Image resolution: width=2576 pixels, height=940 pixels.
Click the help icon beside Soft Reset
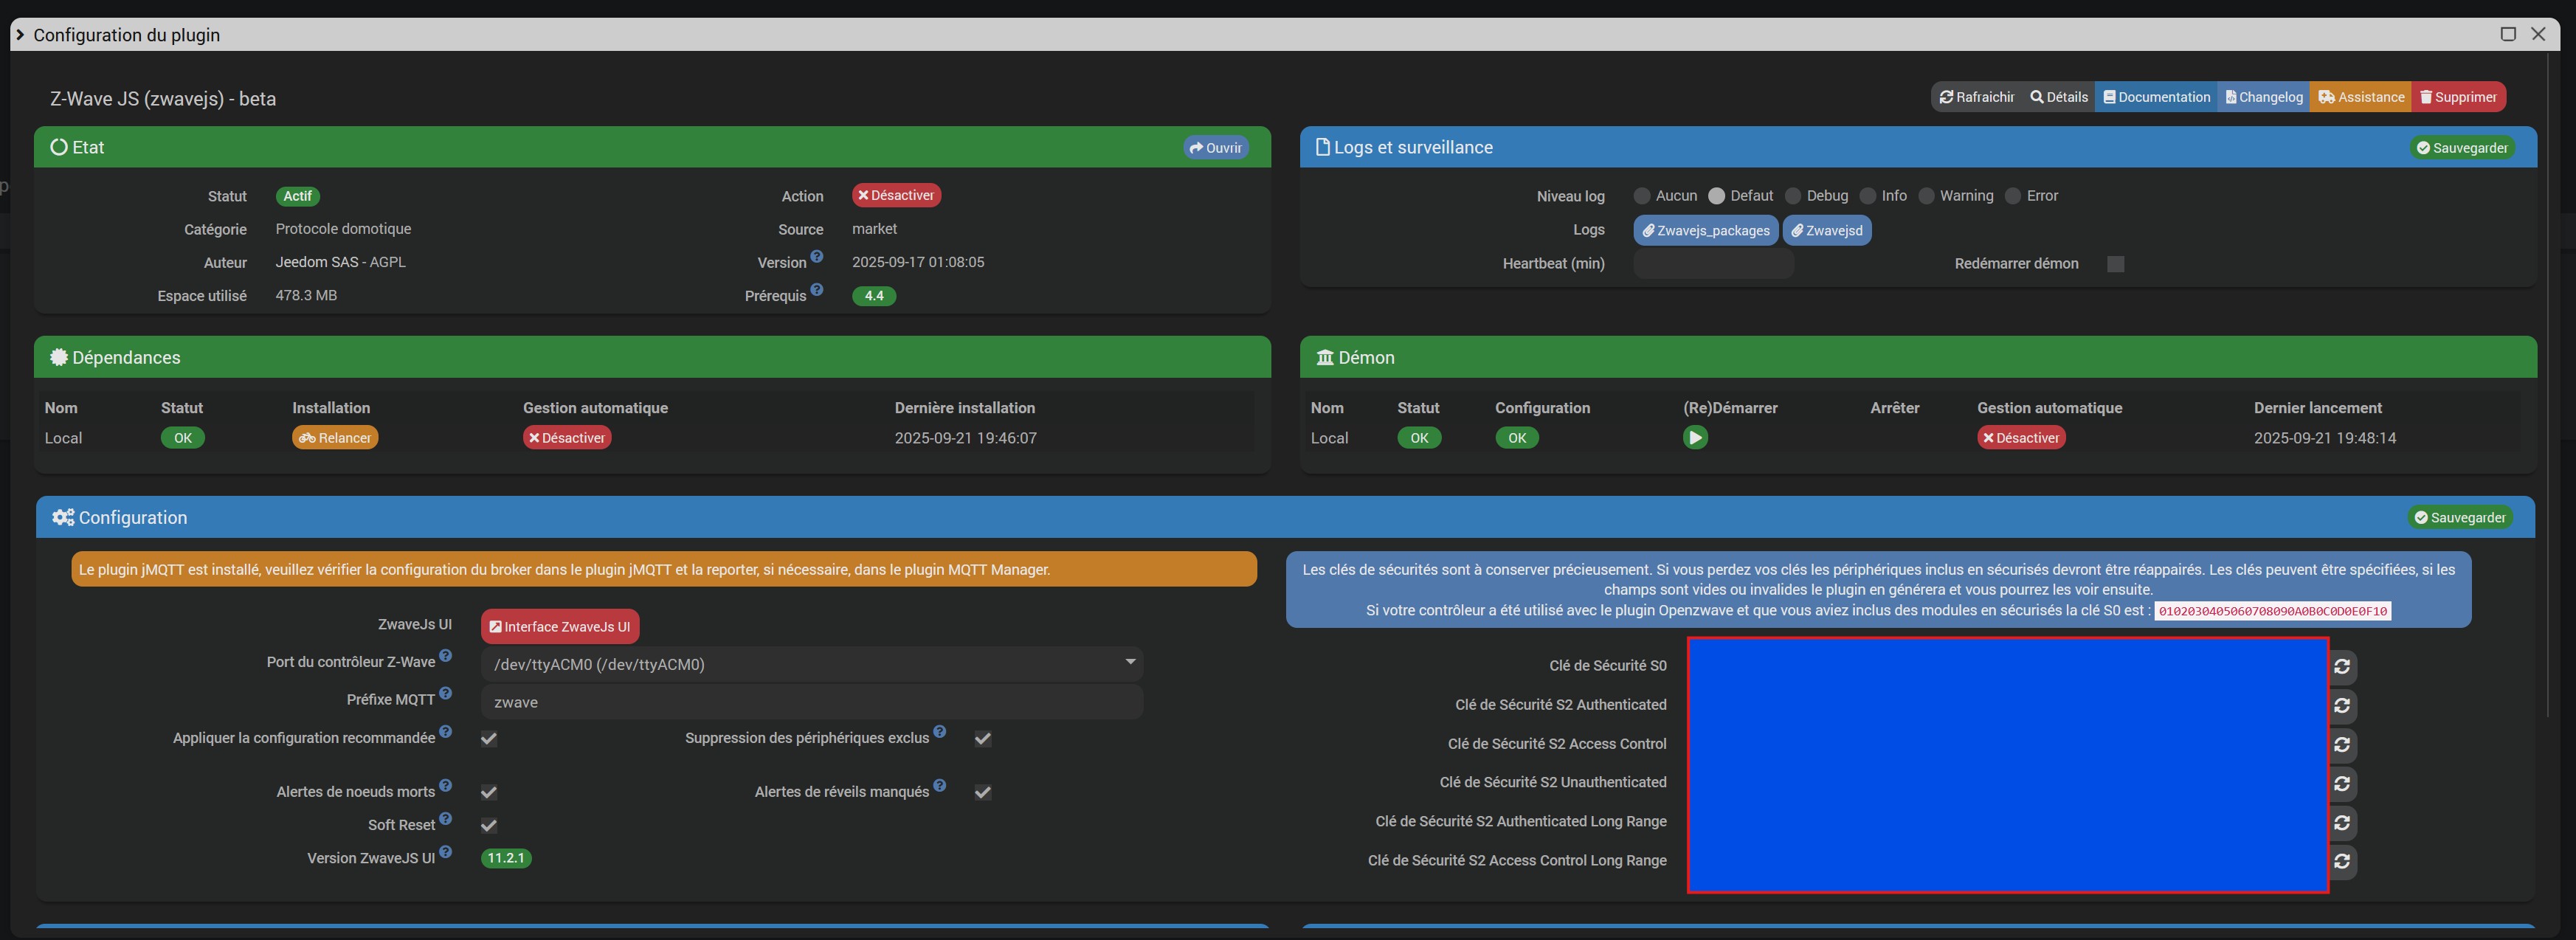446,819
